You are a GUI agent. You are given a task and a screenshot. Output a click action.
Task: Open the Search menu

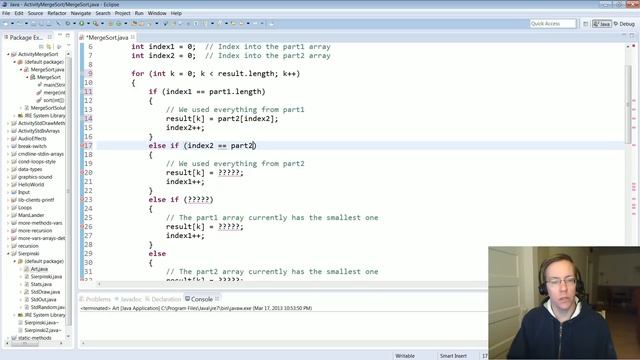click(x=103, y=13)
